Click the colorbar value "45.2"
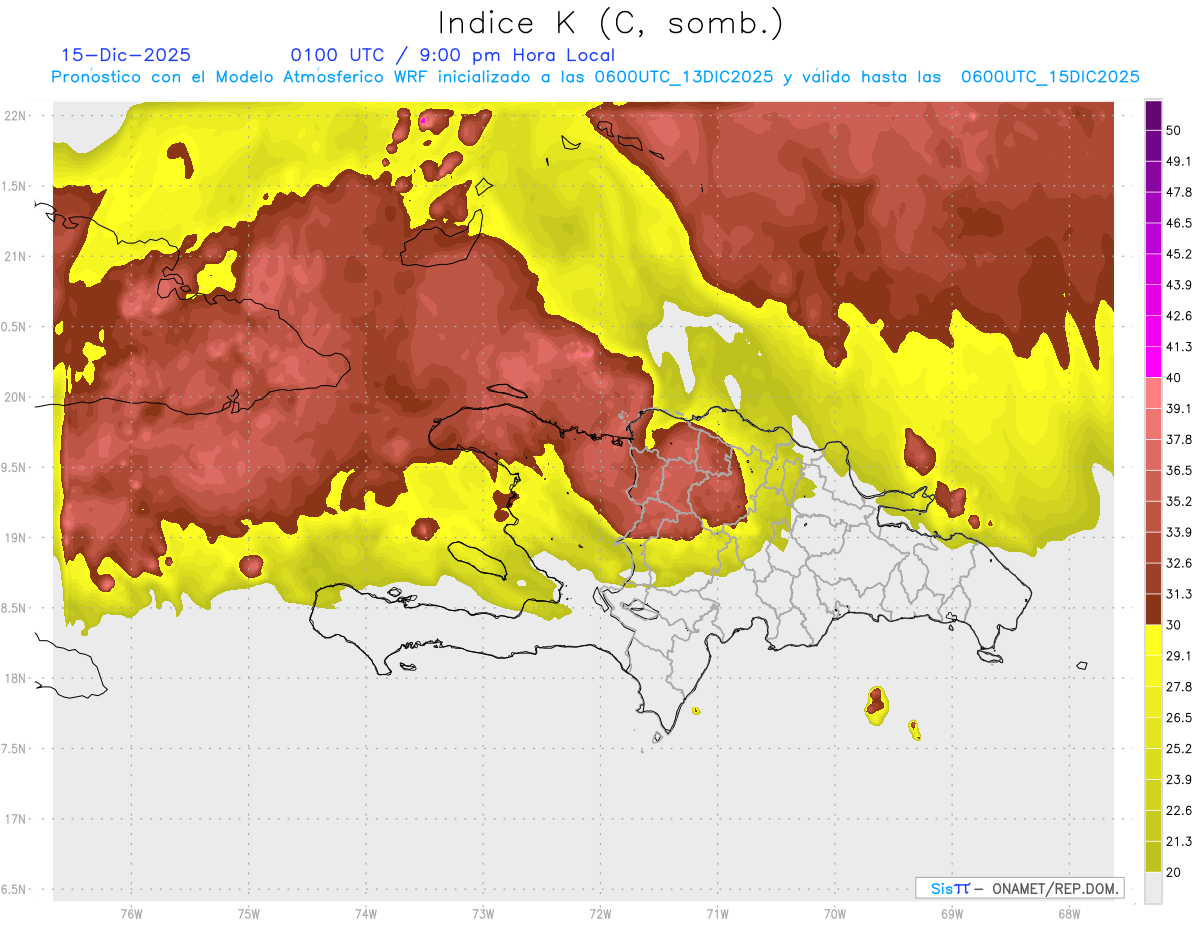The width and height of the screenshot is (1200, 927). click(1179, 254)
